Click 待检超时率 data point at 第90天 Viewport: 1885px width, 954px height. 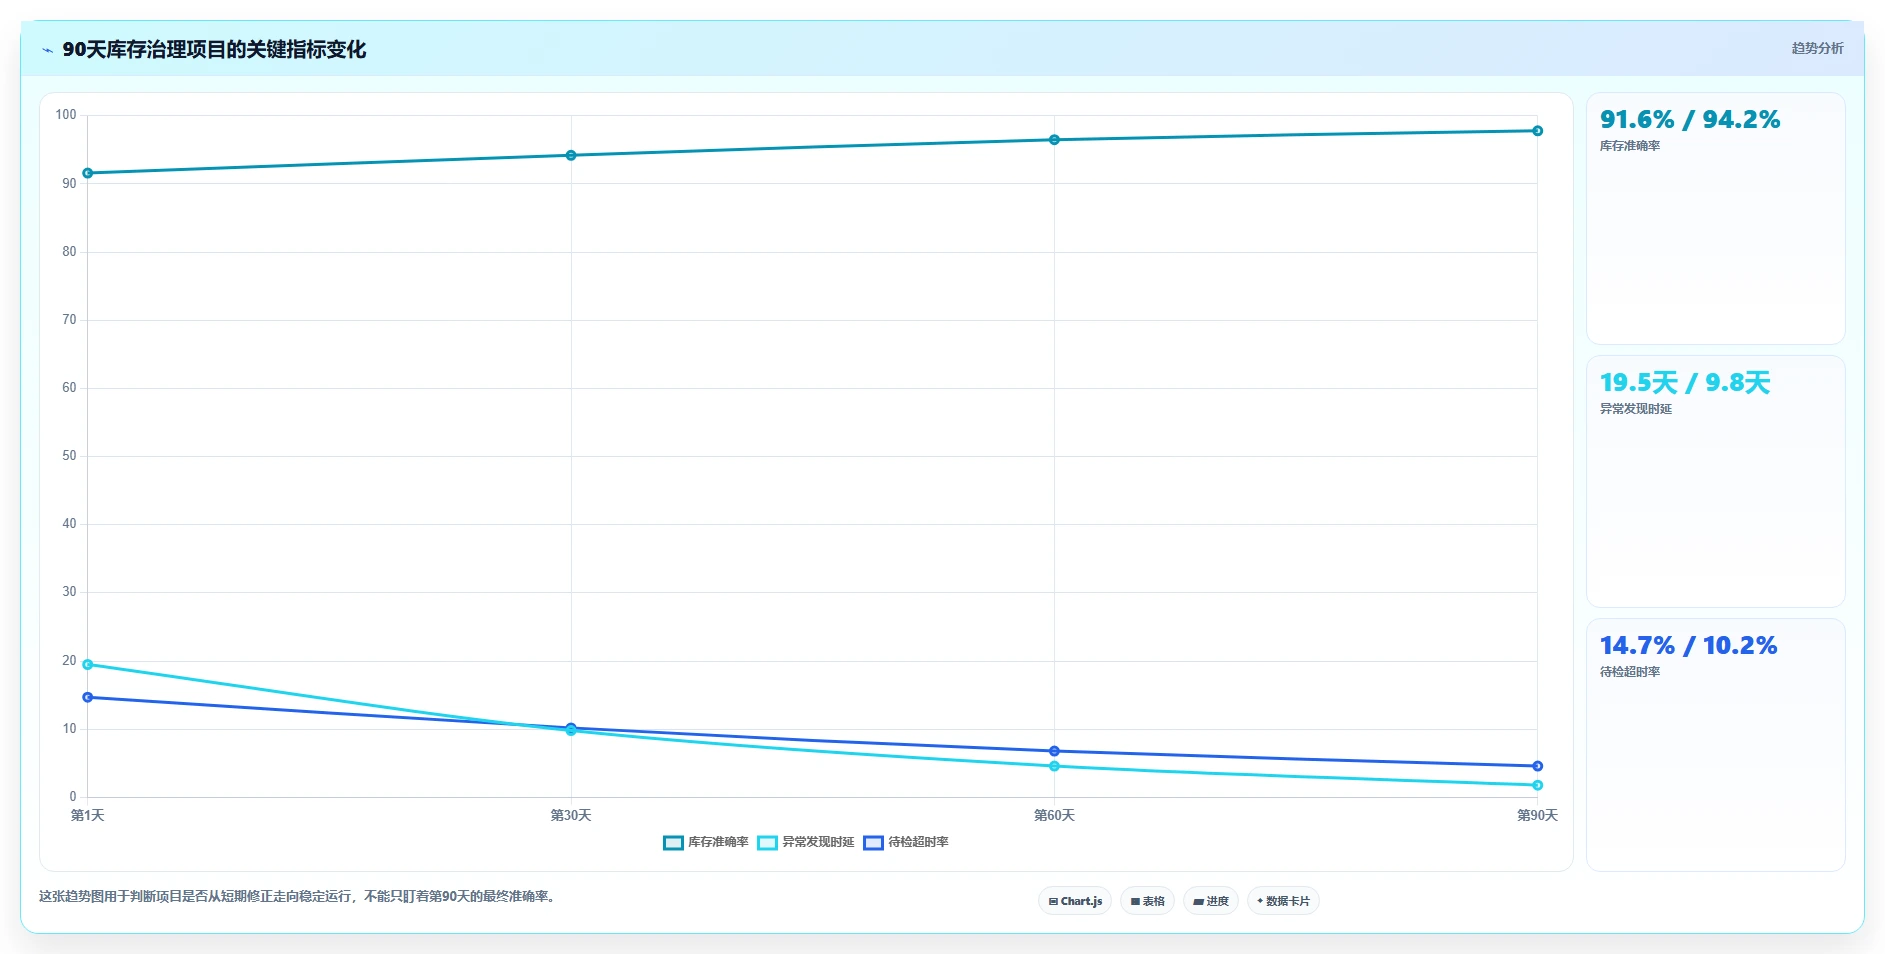pyautogui.click(x=1537, y=766)
